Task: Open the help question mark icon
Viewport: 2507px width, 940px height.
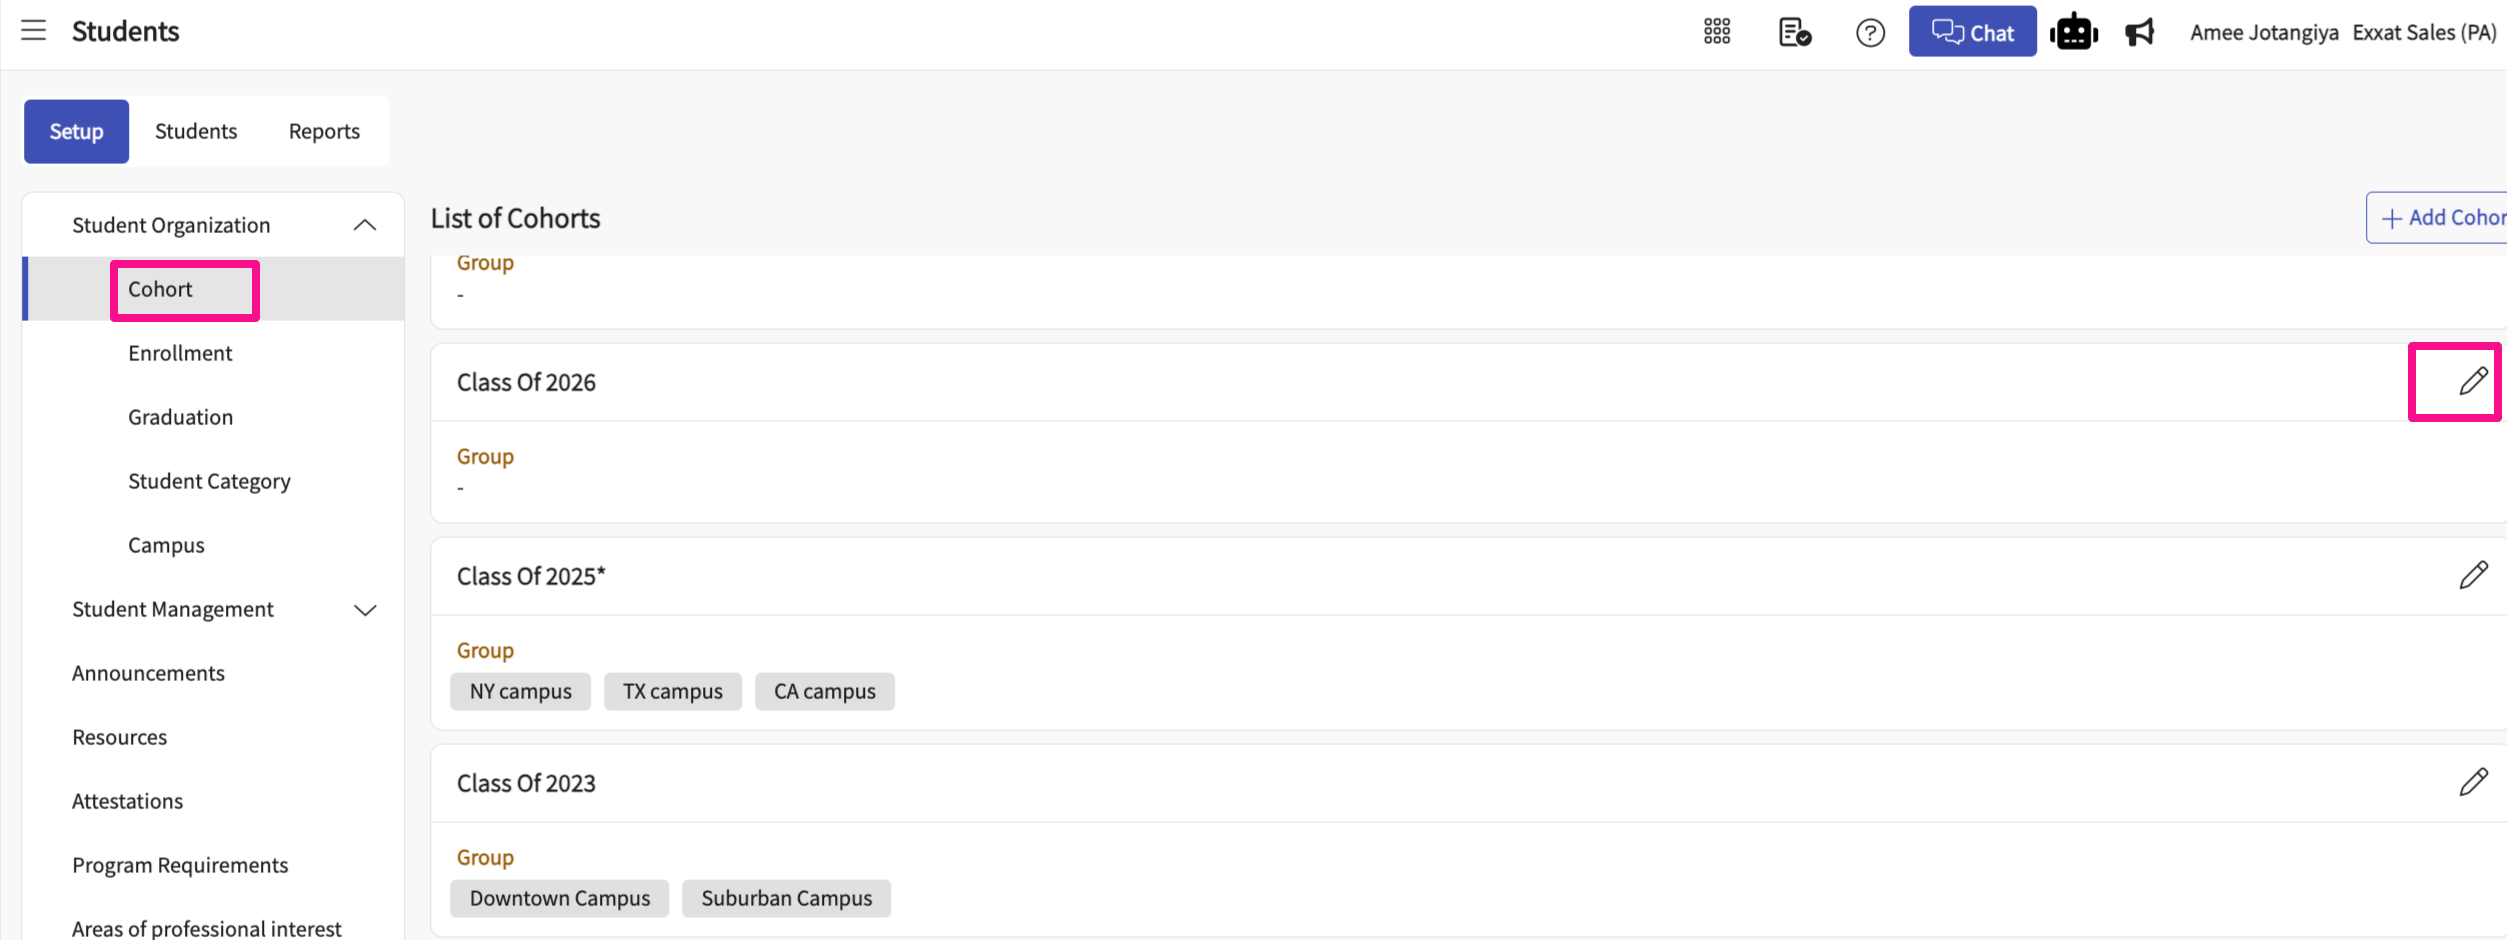Action: tap(1870, 33)
